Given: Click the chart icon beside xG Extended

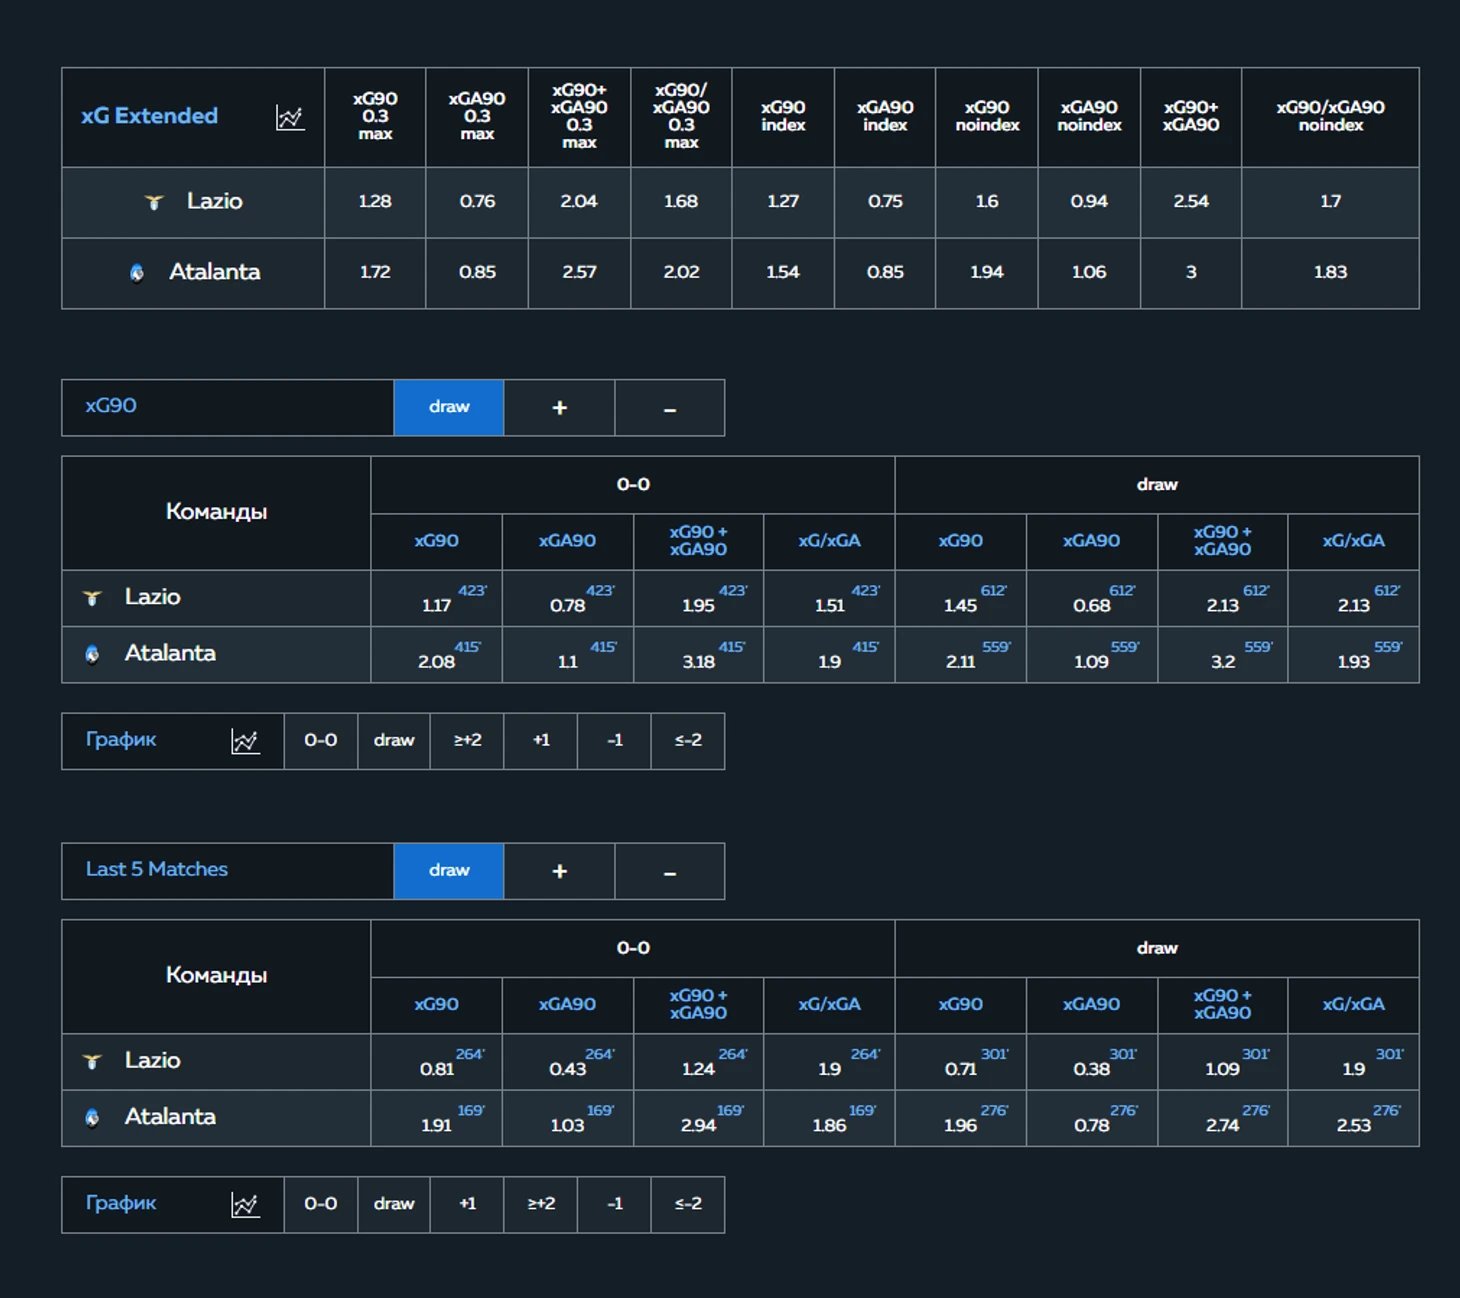Looking at the screenshot, I should click(x=289, y=118).
